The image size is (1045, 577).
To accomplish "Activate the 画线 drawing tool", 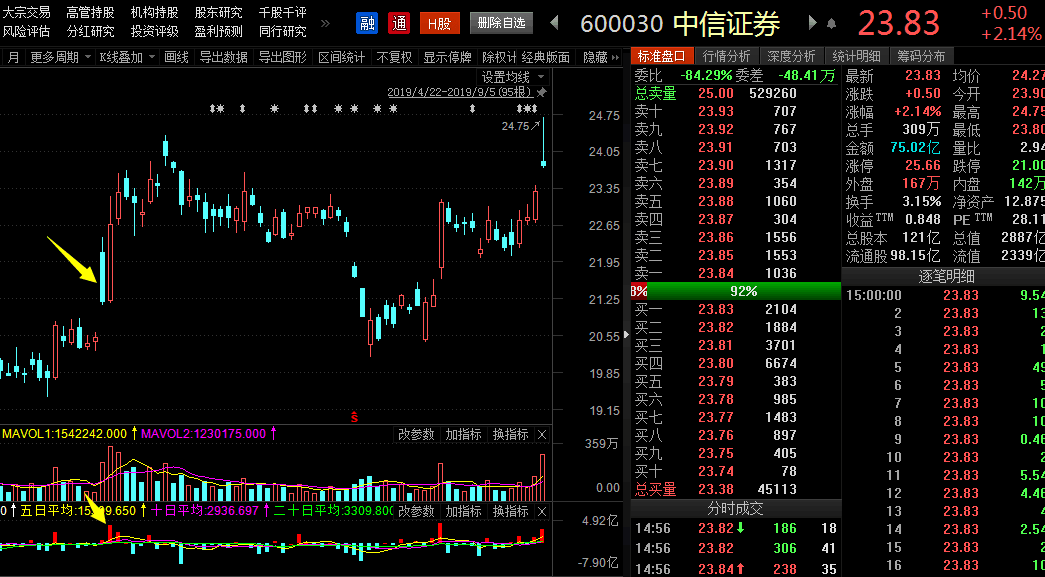I will [176, 57].
